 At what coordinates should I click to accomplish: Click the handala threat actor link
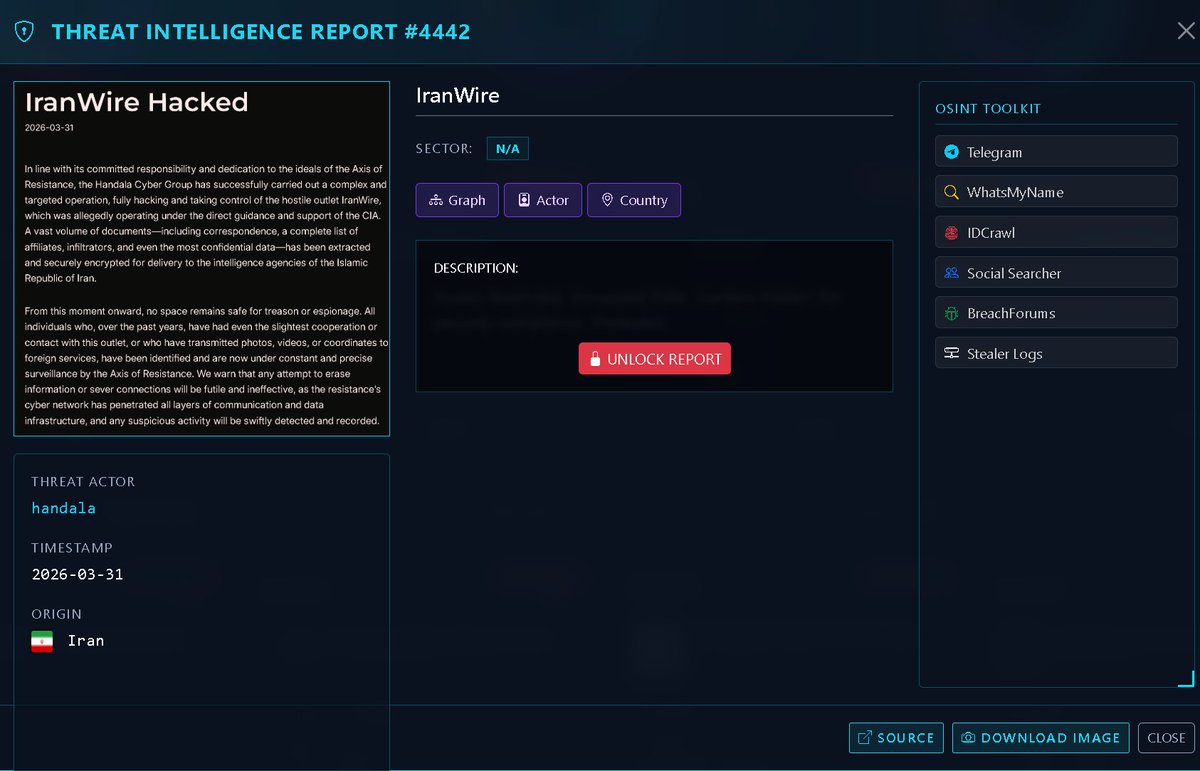point(64,508)
